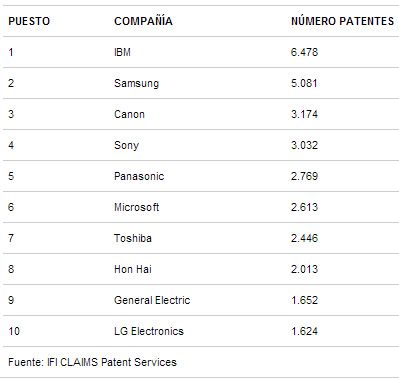399x383 pixels.
Task: Click the Sony table entry
Action: click(126, 145)
